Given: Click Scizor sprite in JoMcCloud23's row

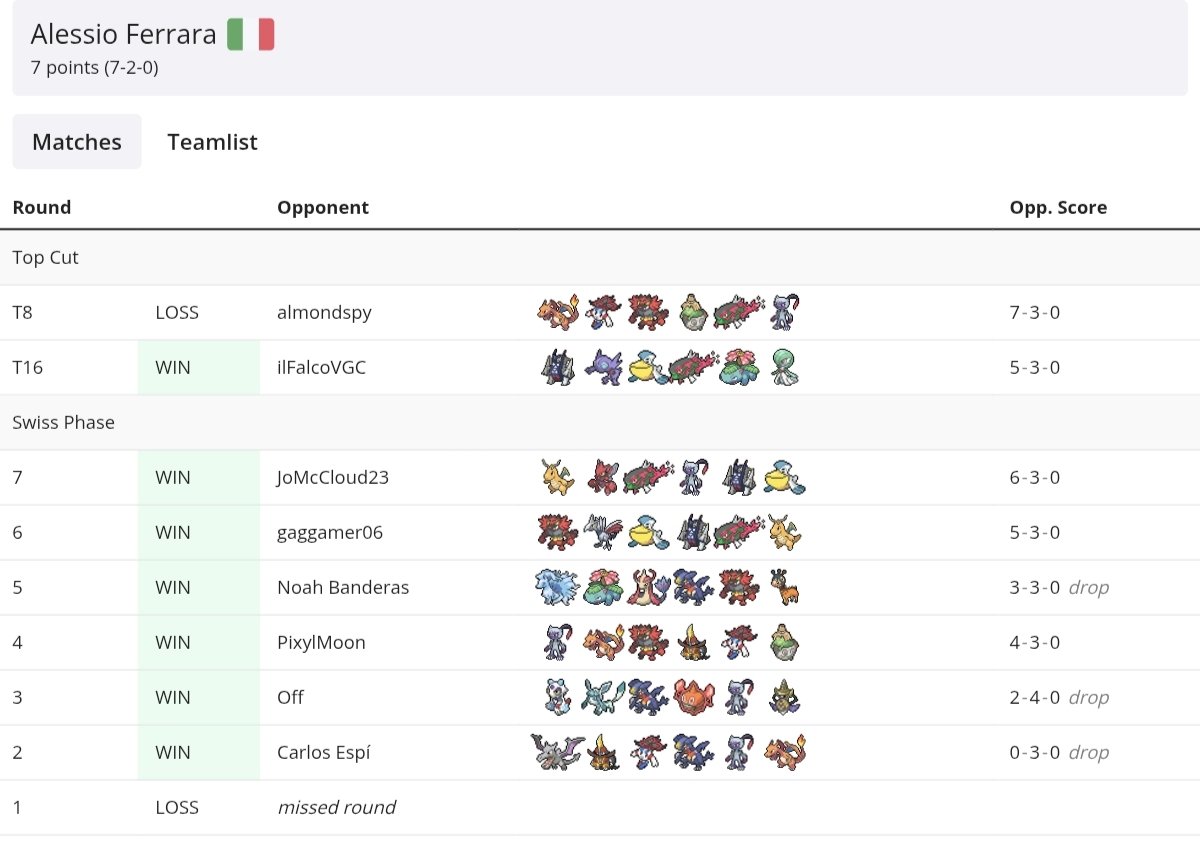Looking at the screenshot, I should 603,478.
